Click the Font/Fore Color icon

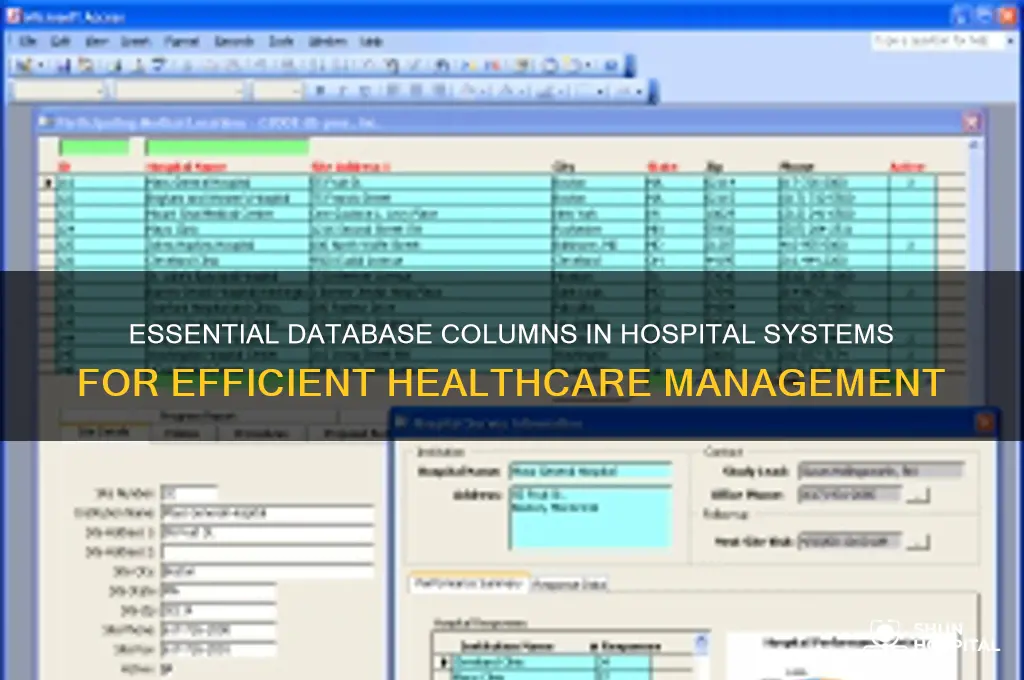click(506, 90)
